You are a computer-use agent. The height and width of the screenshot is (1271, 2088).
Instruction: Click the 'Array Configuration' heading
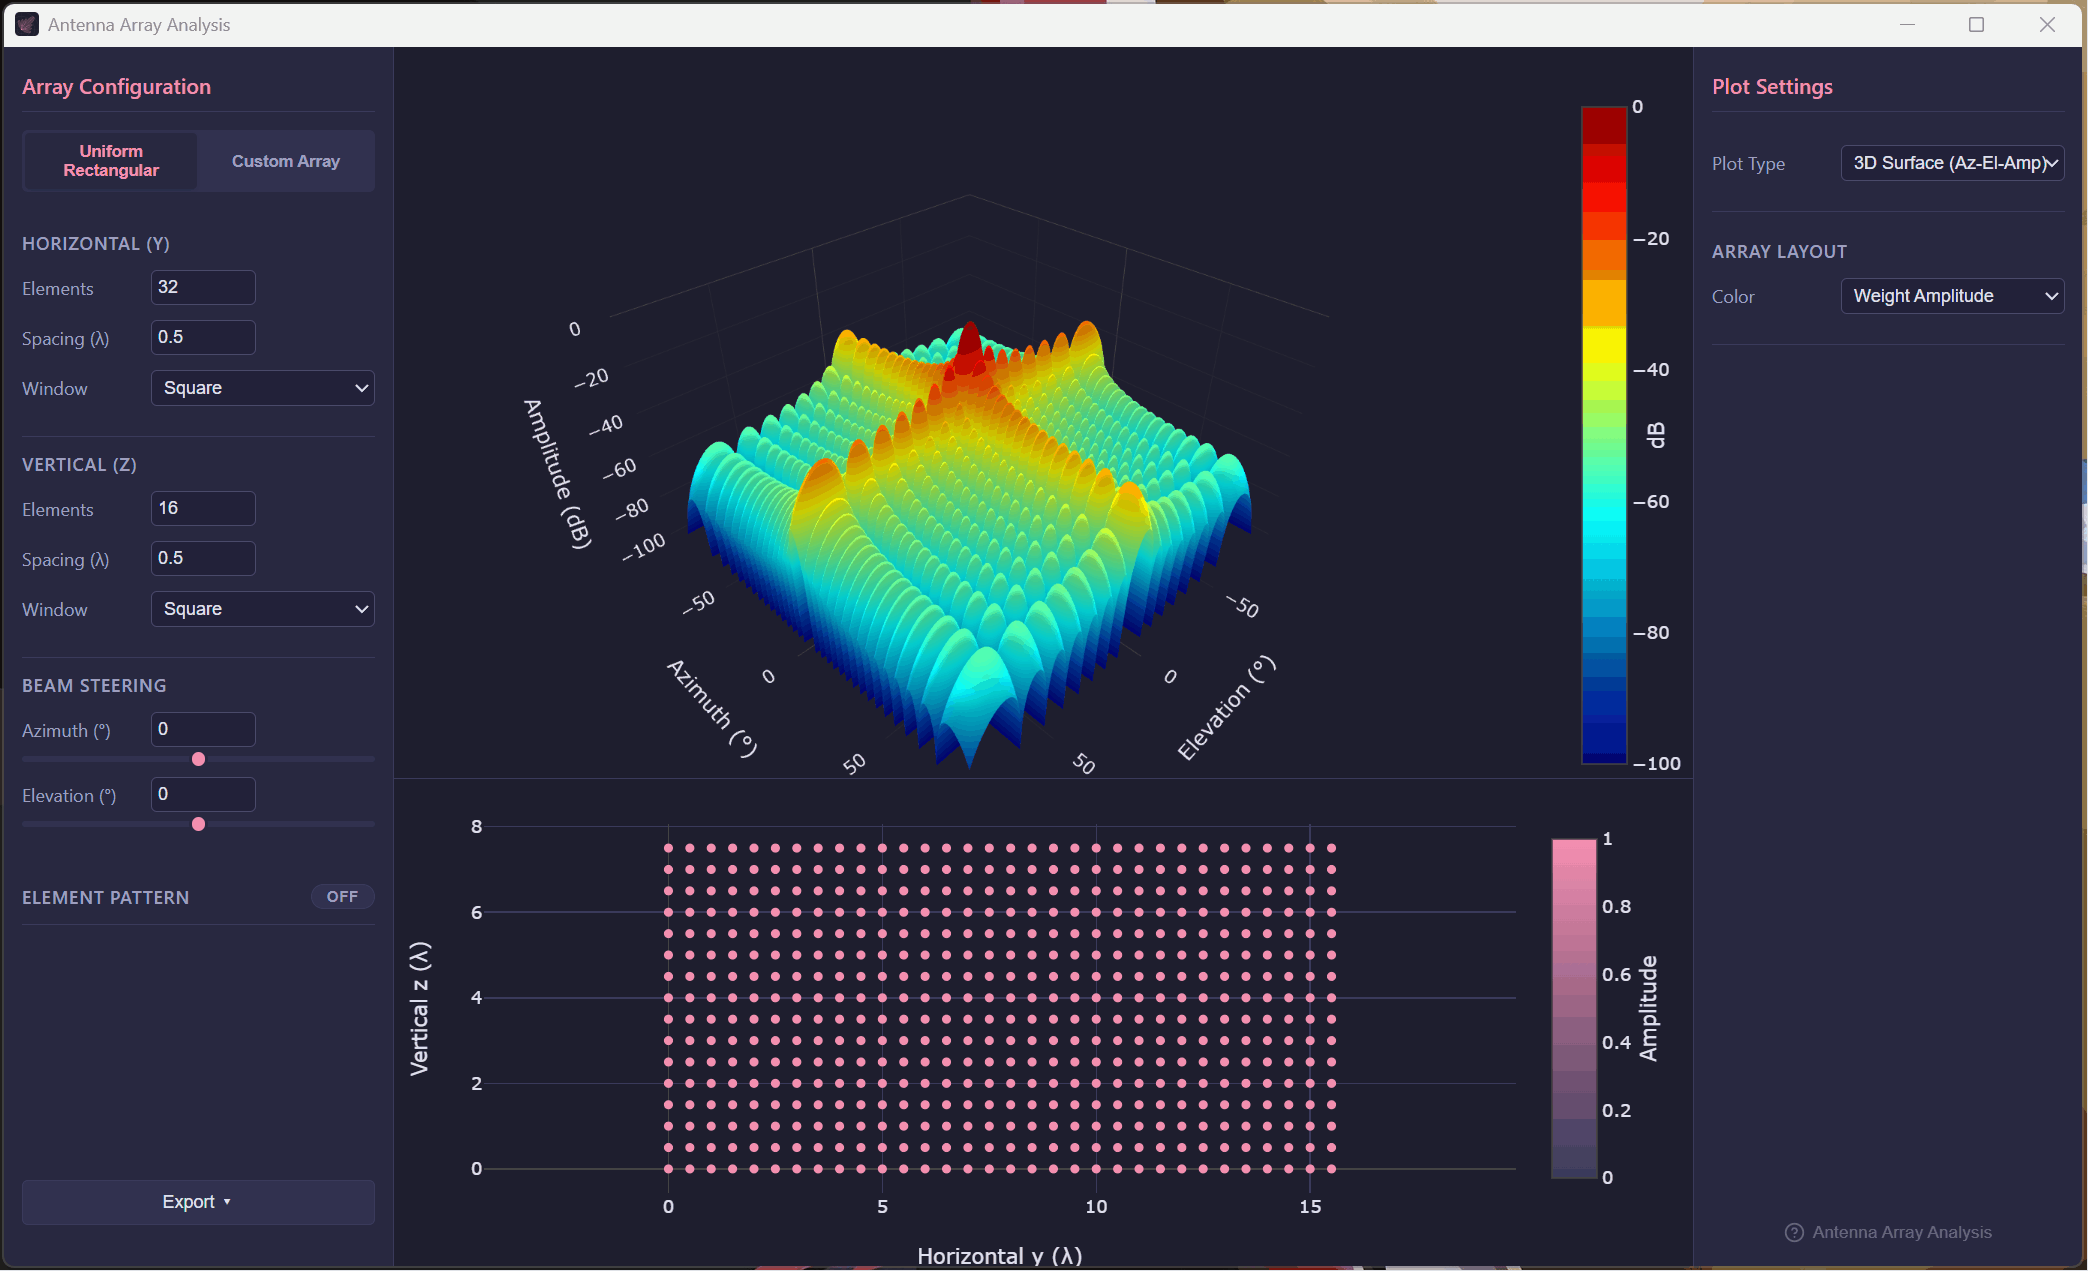116,87
